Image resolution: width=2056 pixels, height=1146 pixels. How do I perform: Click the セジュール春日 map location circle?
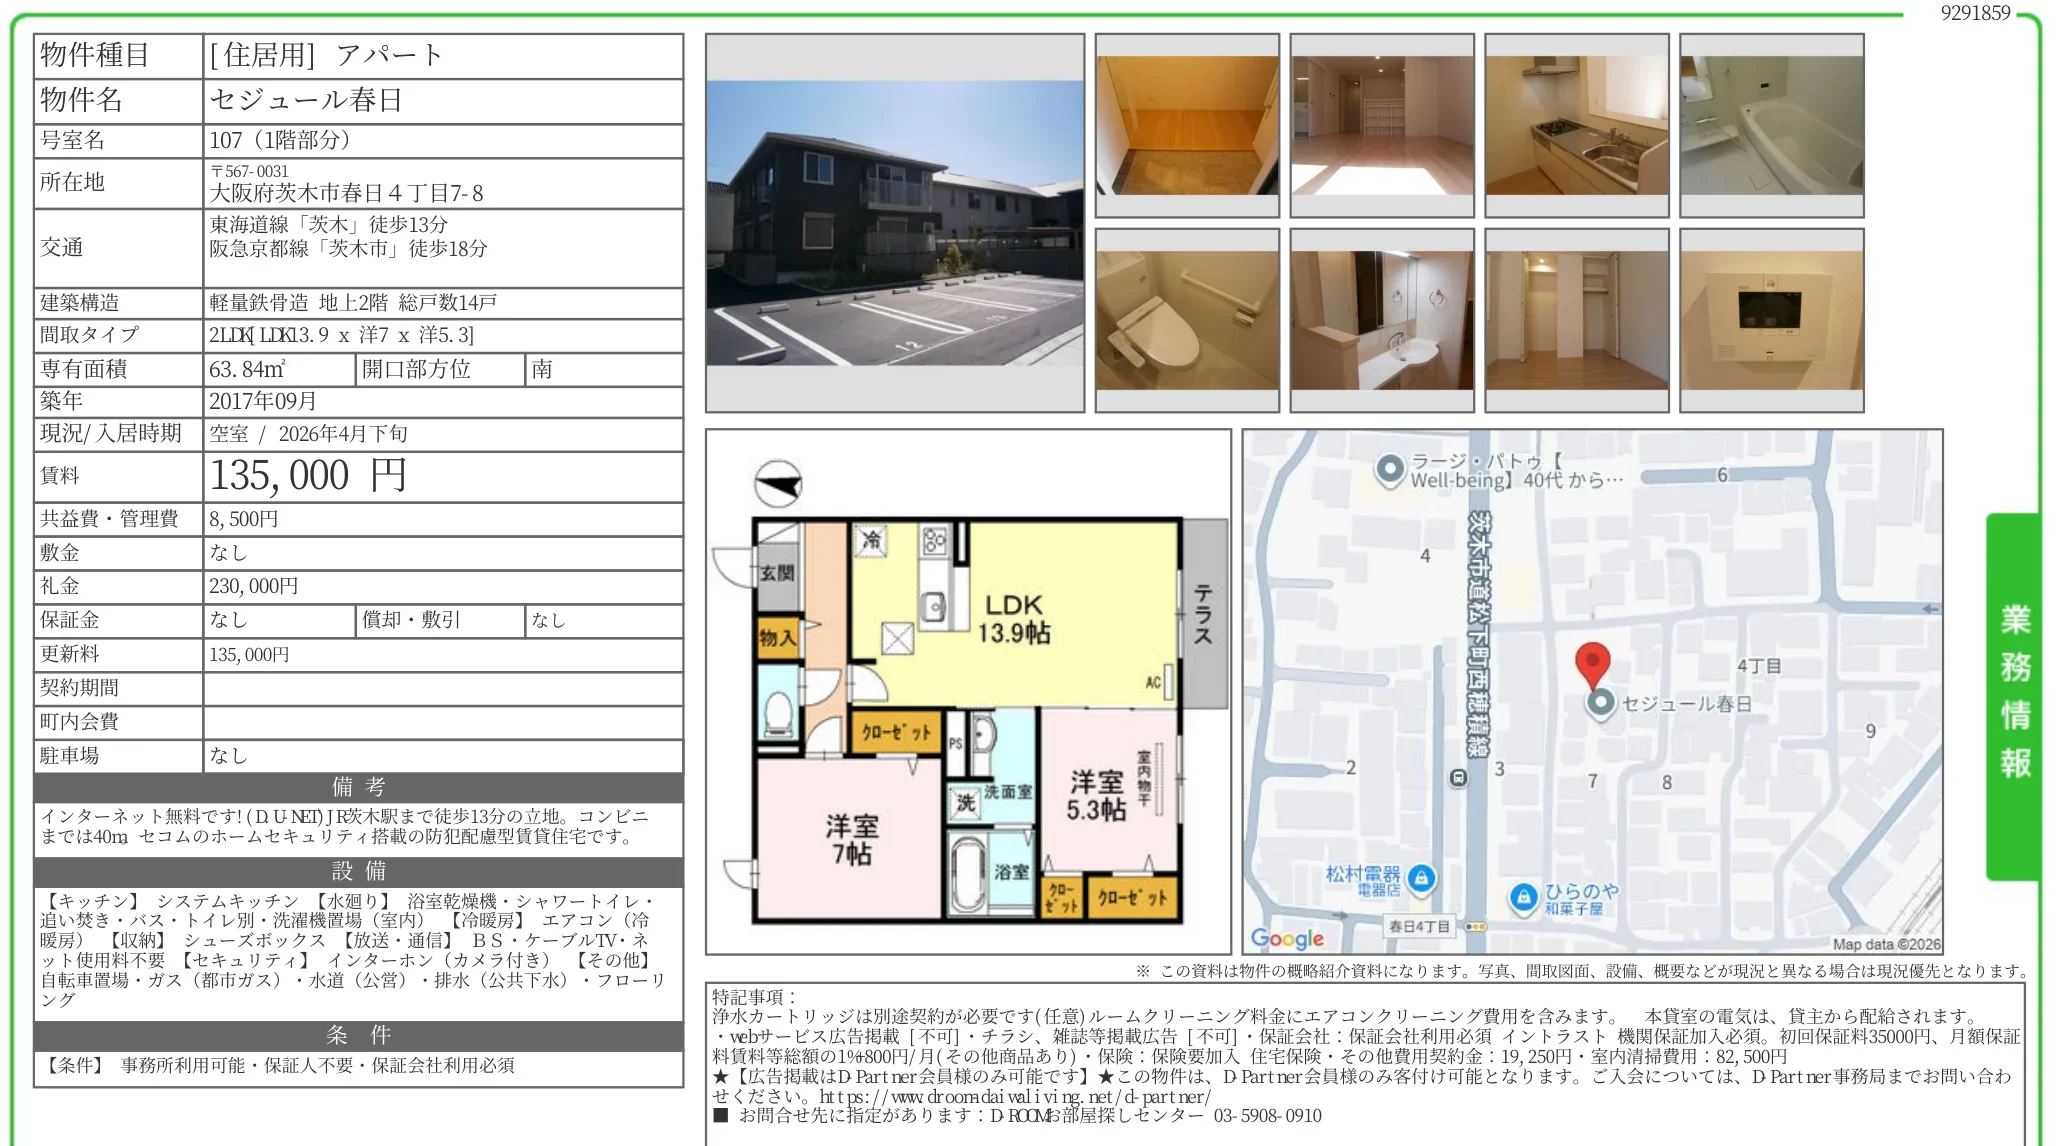[x=1601, y=703]
